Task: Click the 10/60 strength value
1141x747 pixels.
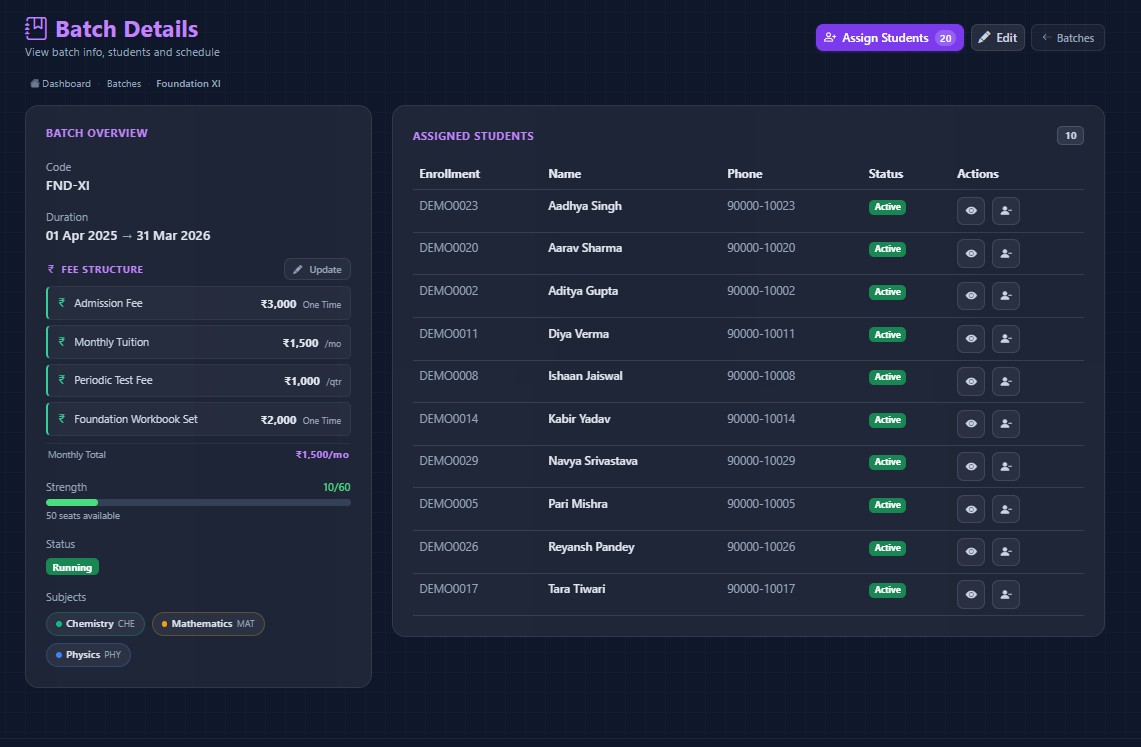Action: point(336,487)
